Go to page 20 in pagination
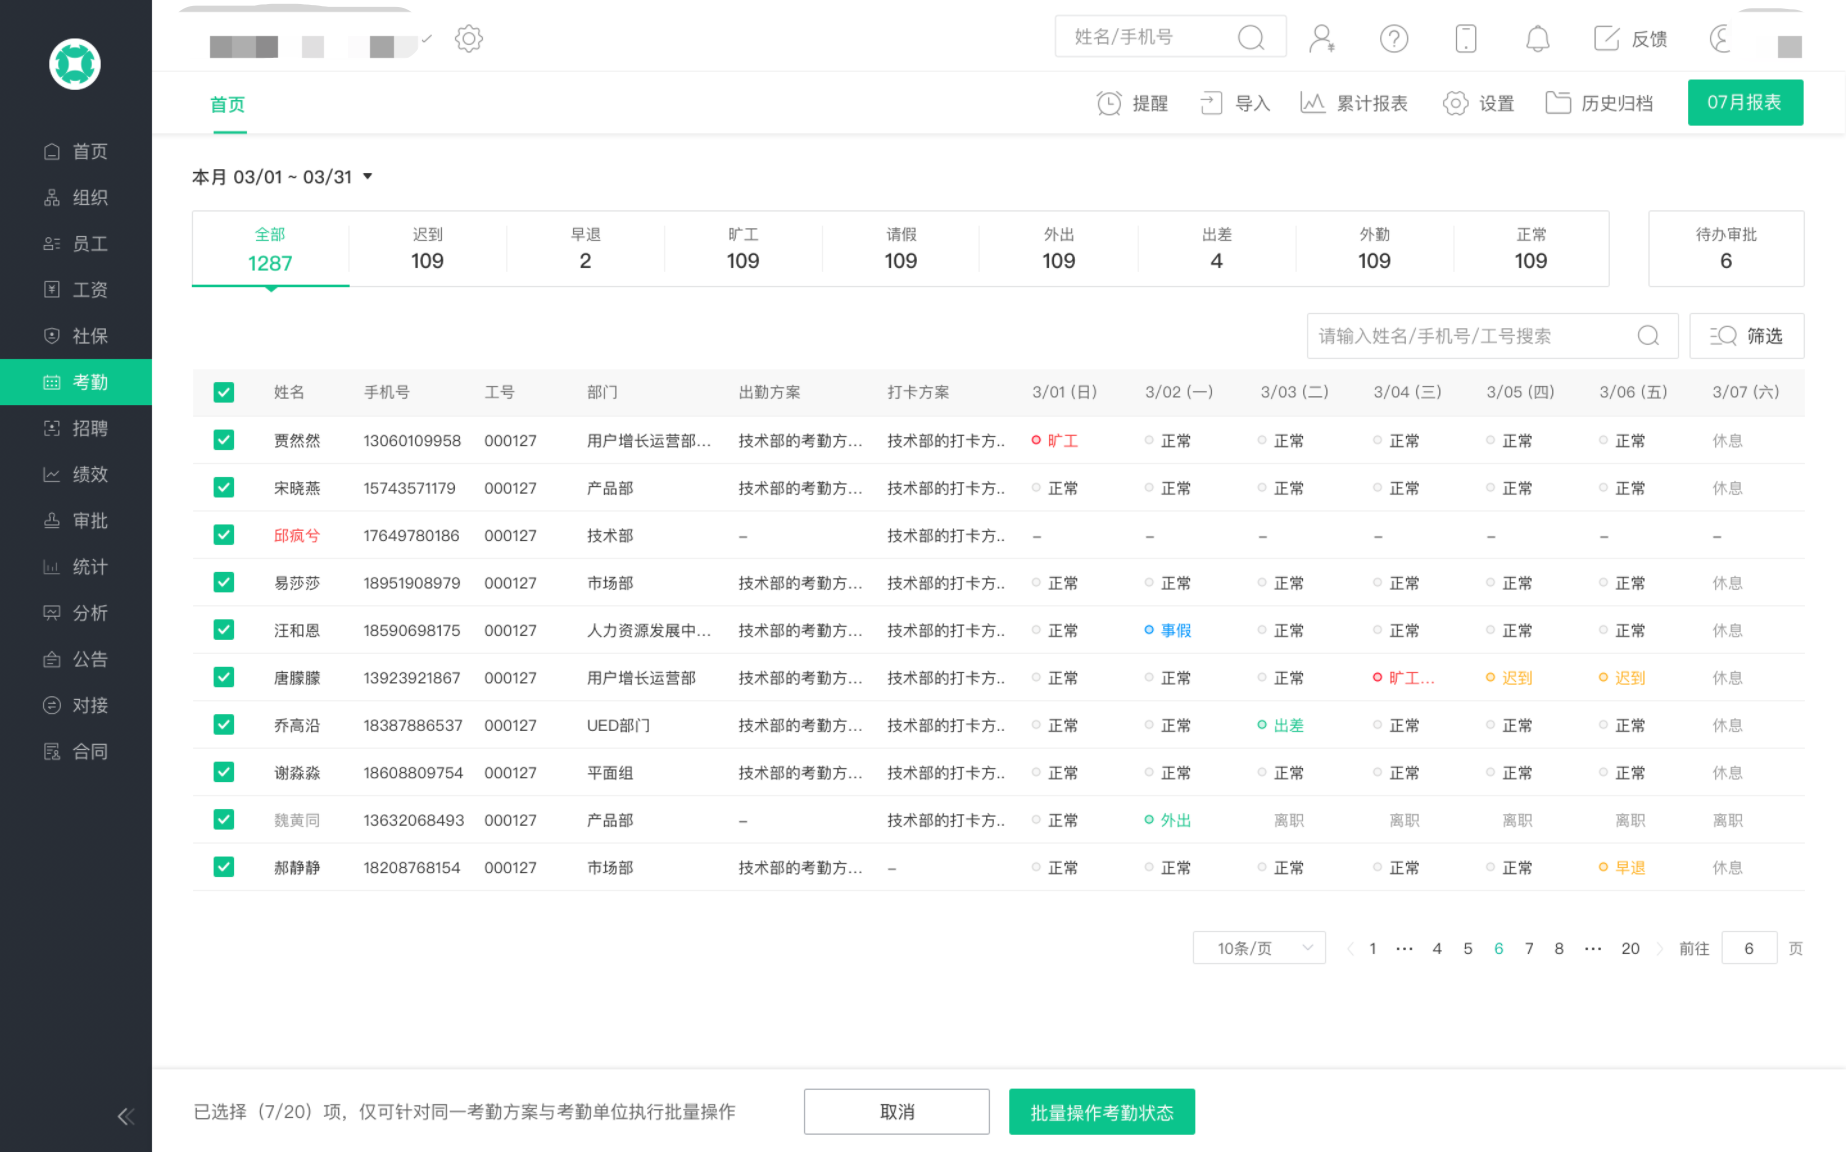This screenshot has width=1846, height=1152. 1630,948
